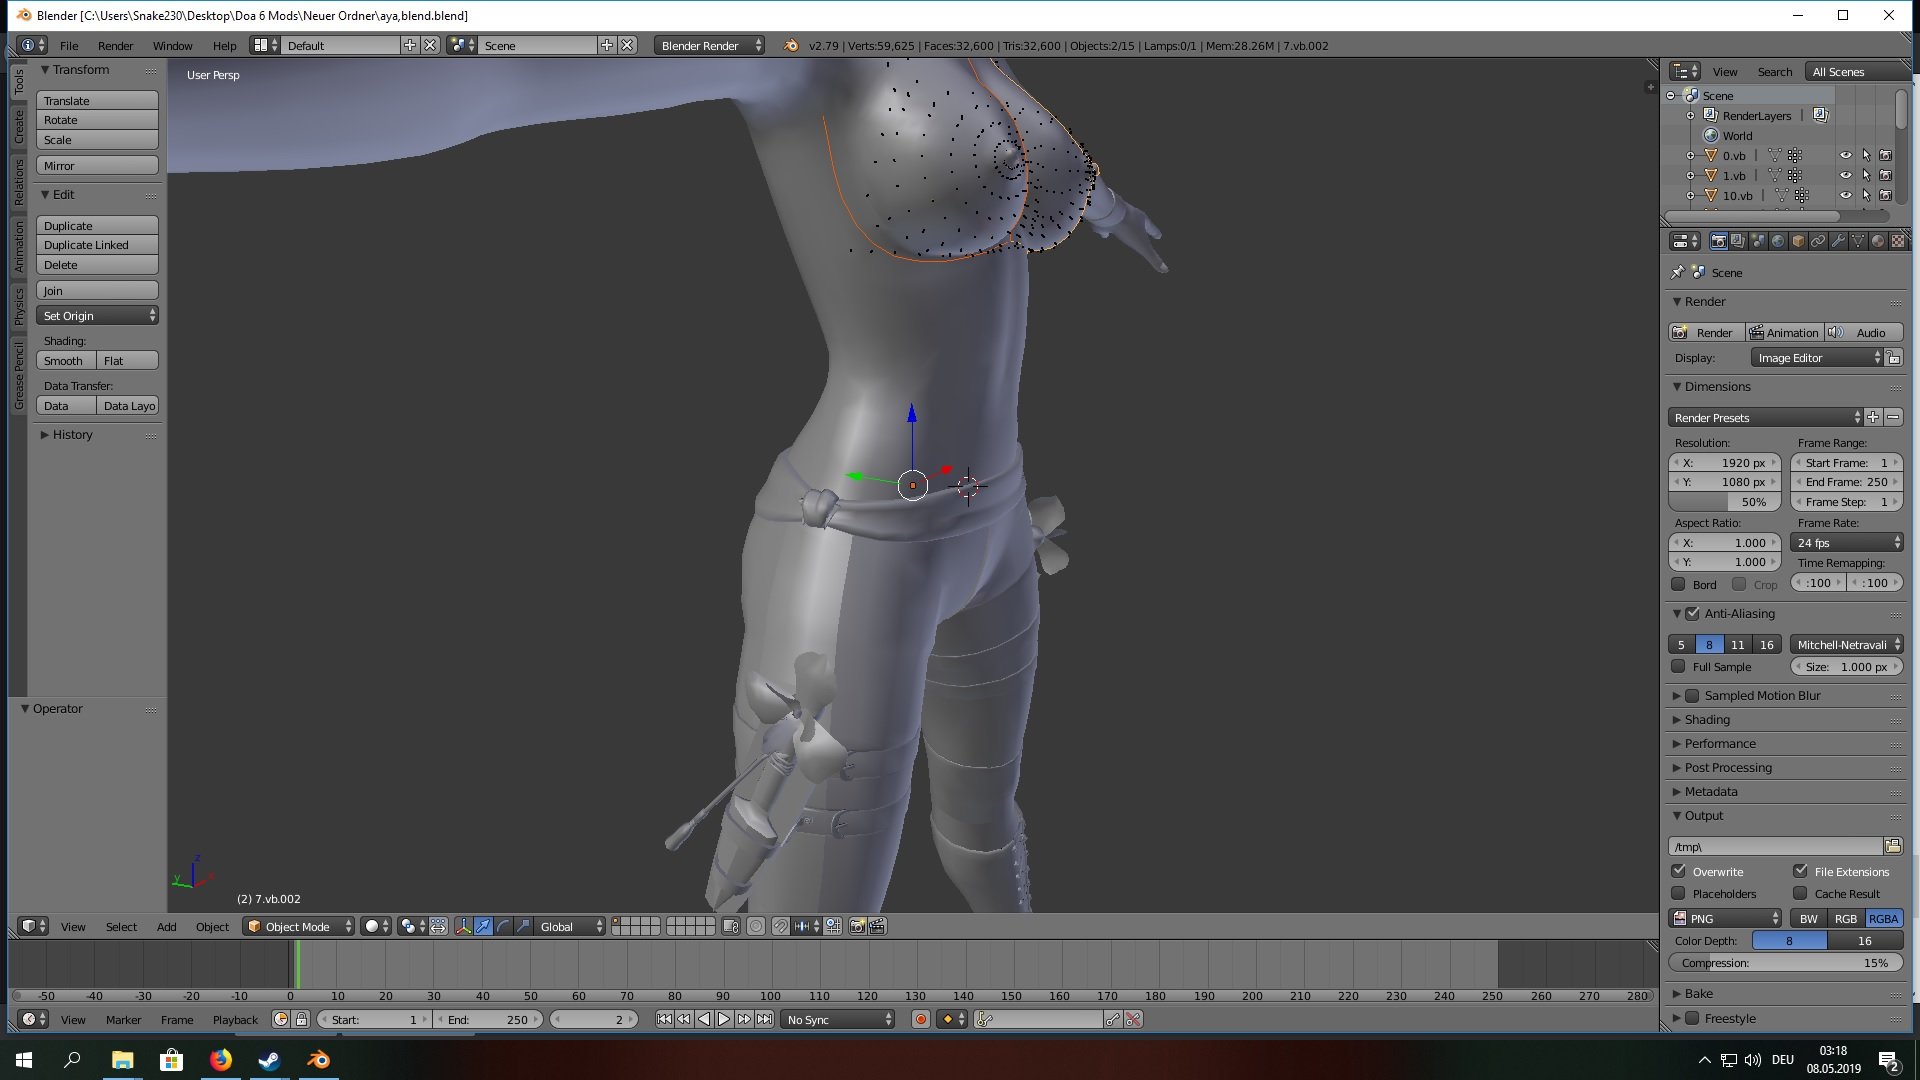The height and width of the screenshot is (1080, 1920).
Task: Pin the Scene properties context
Action: pyautogui.click(x=1677, y=272)
